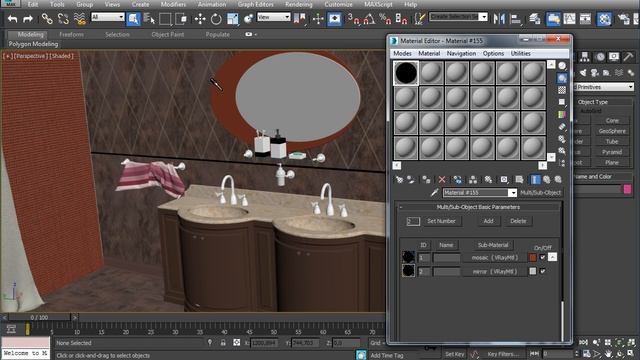Screen dimensions: 640x360
Task: Click the GeoSphere primitive button
Action: (611, 131)
